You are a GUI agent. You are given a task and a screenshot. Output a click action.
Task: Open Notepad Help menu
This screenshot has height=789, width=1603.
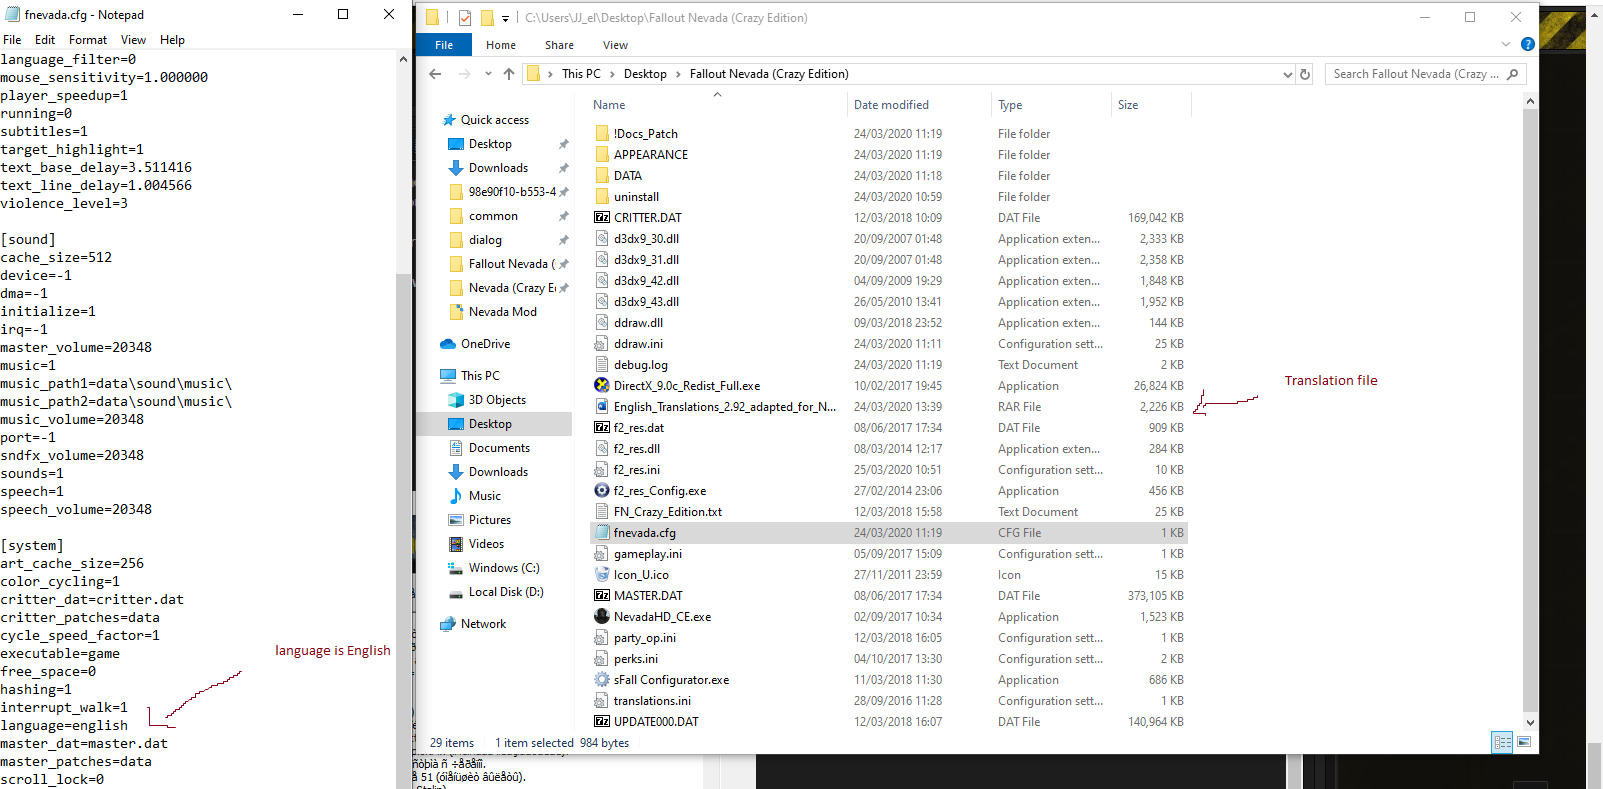172,40
